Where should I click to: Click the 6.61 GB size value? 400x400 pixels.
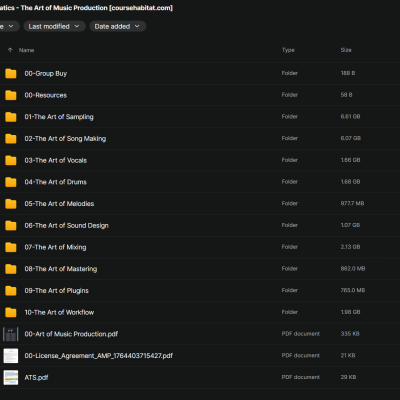350,117
